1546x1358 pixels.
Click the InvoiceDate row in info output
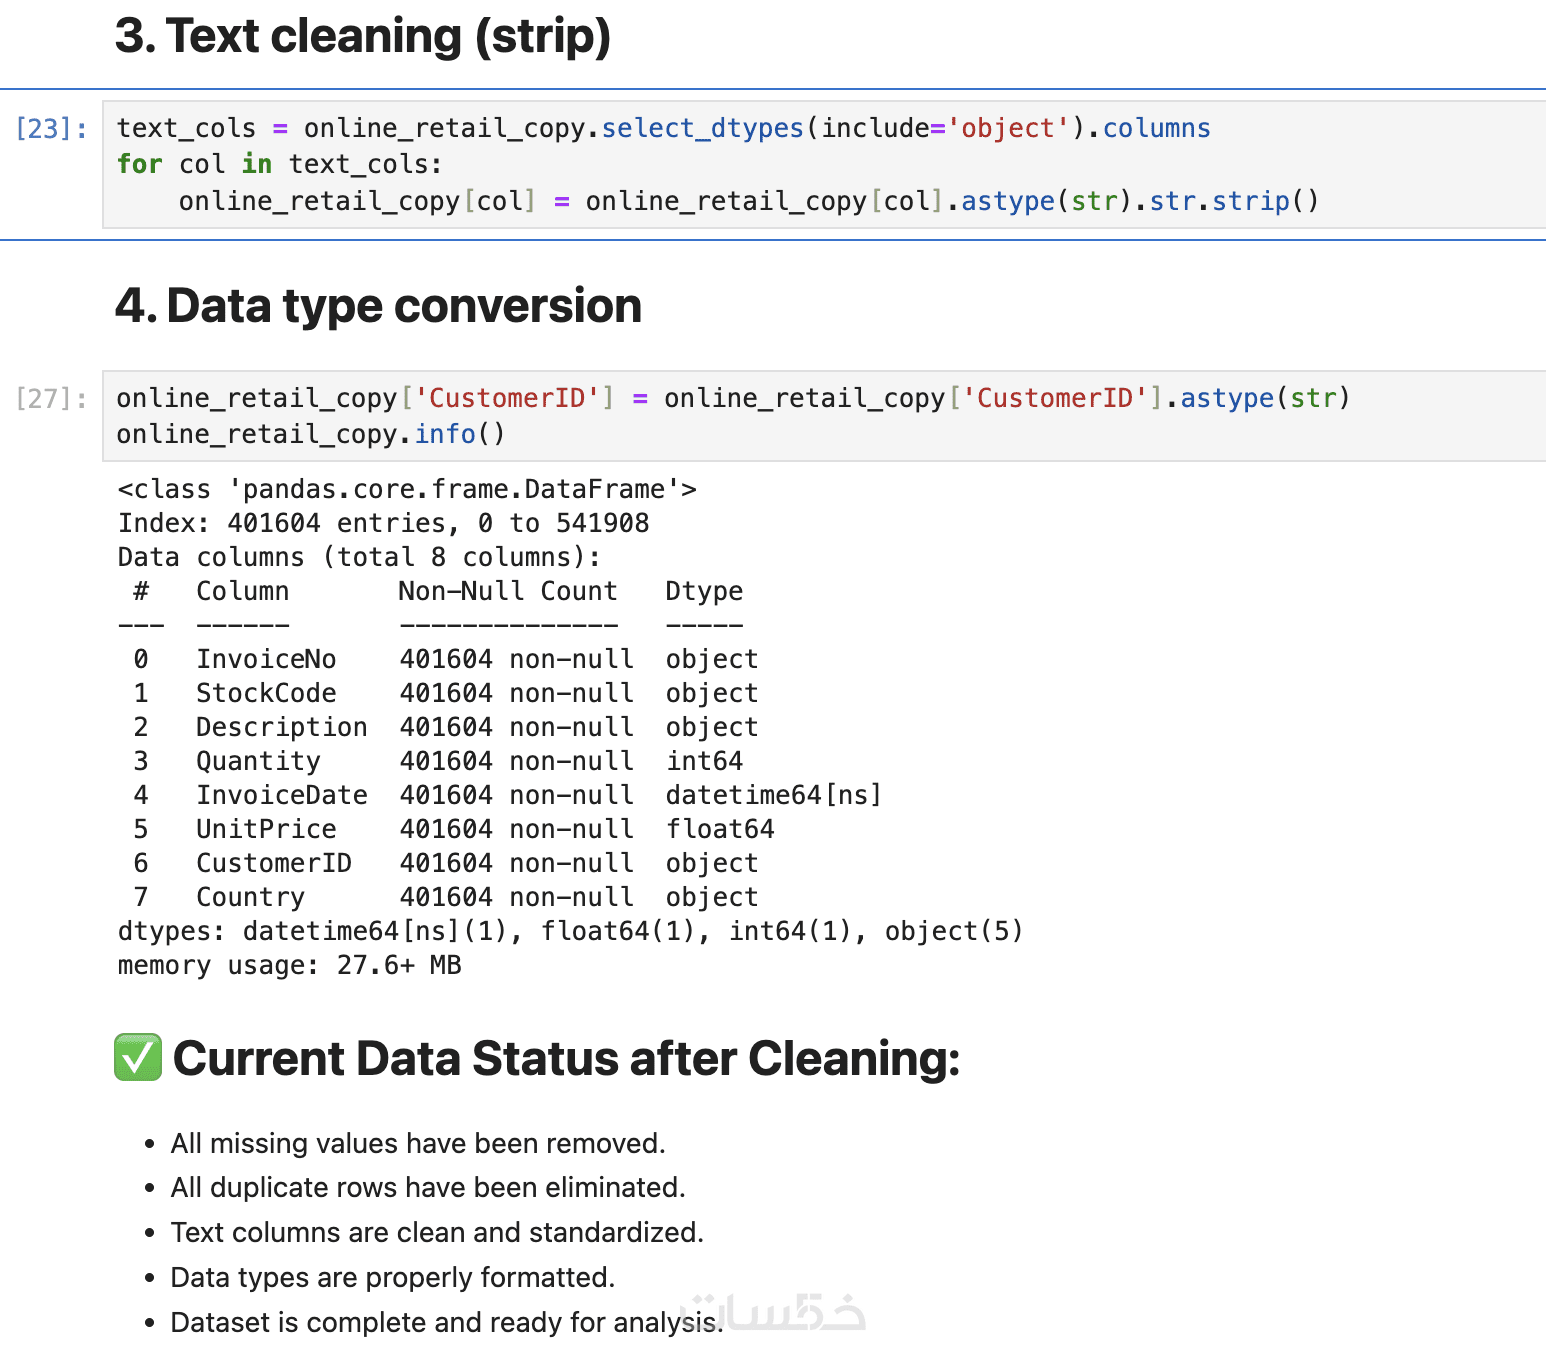(x=500, y=796)
